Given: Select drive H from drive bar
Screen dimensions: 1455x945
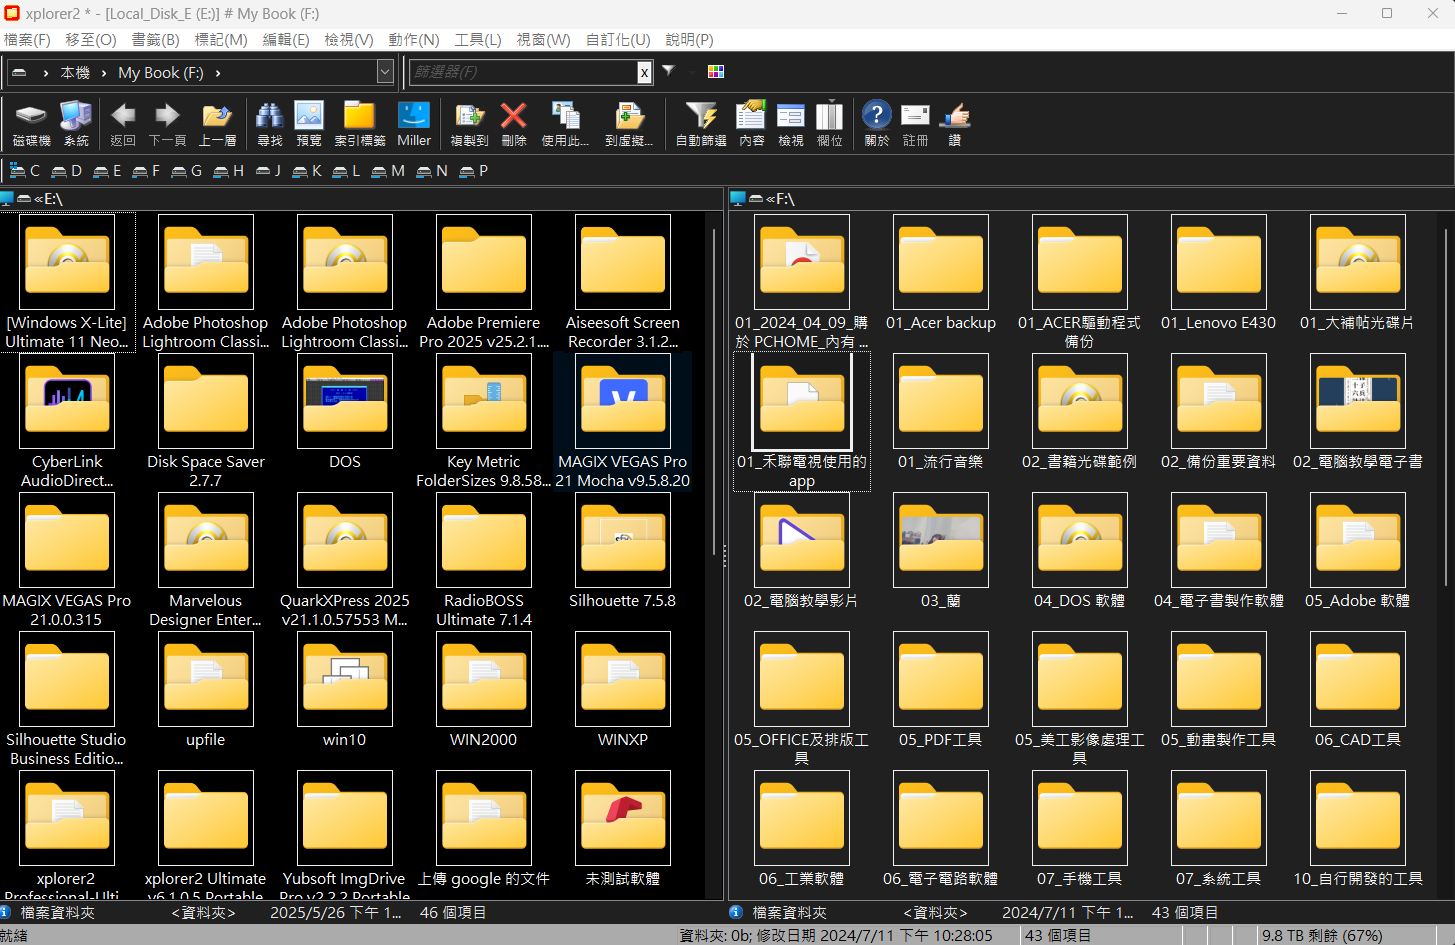Looking at the screenshot, I should coord(228,171).
